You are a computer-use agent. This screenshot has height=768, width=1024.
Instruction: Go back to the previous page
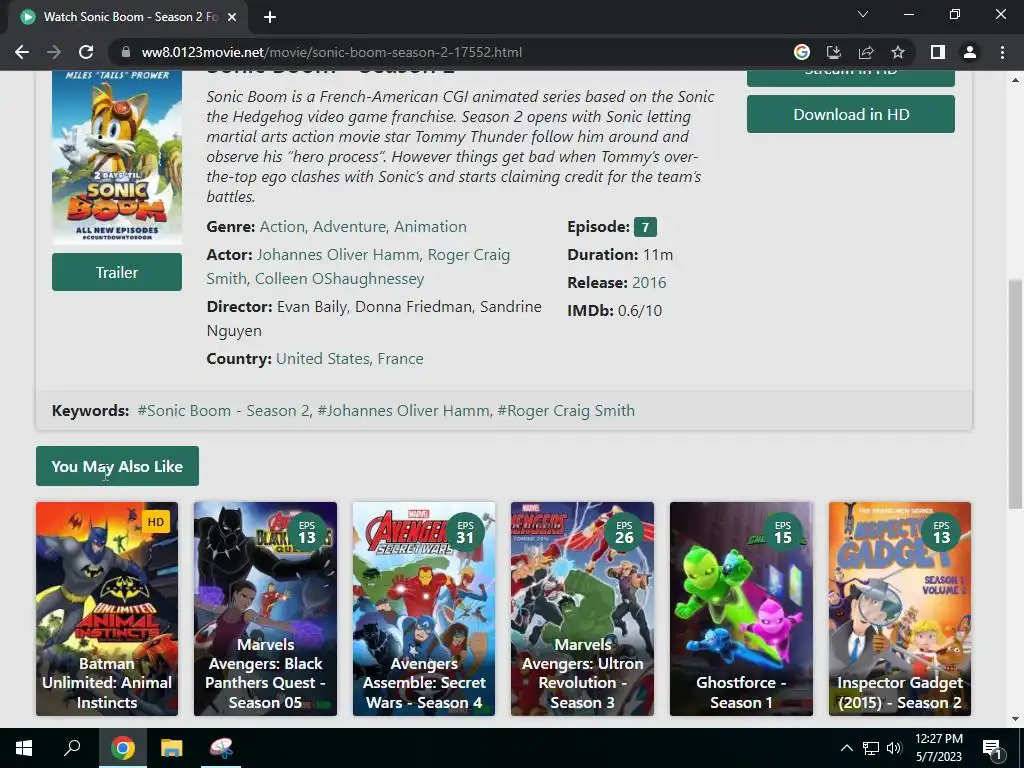(x=22, y=52)
